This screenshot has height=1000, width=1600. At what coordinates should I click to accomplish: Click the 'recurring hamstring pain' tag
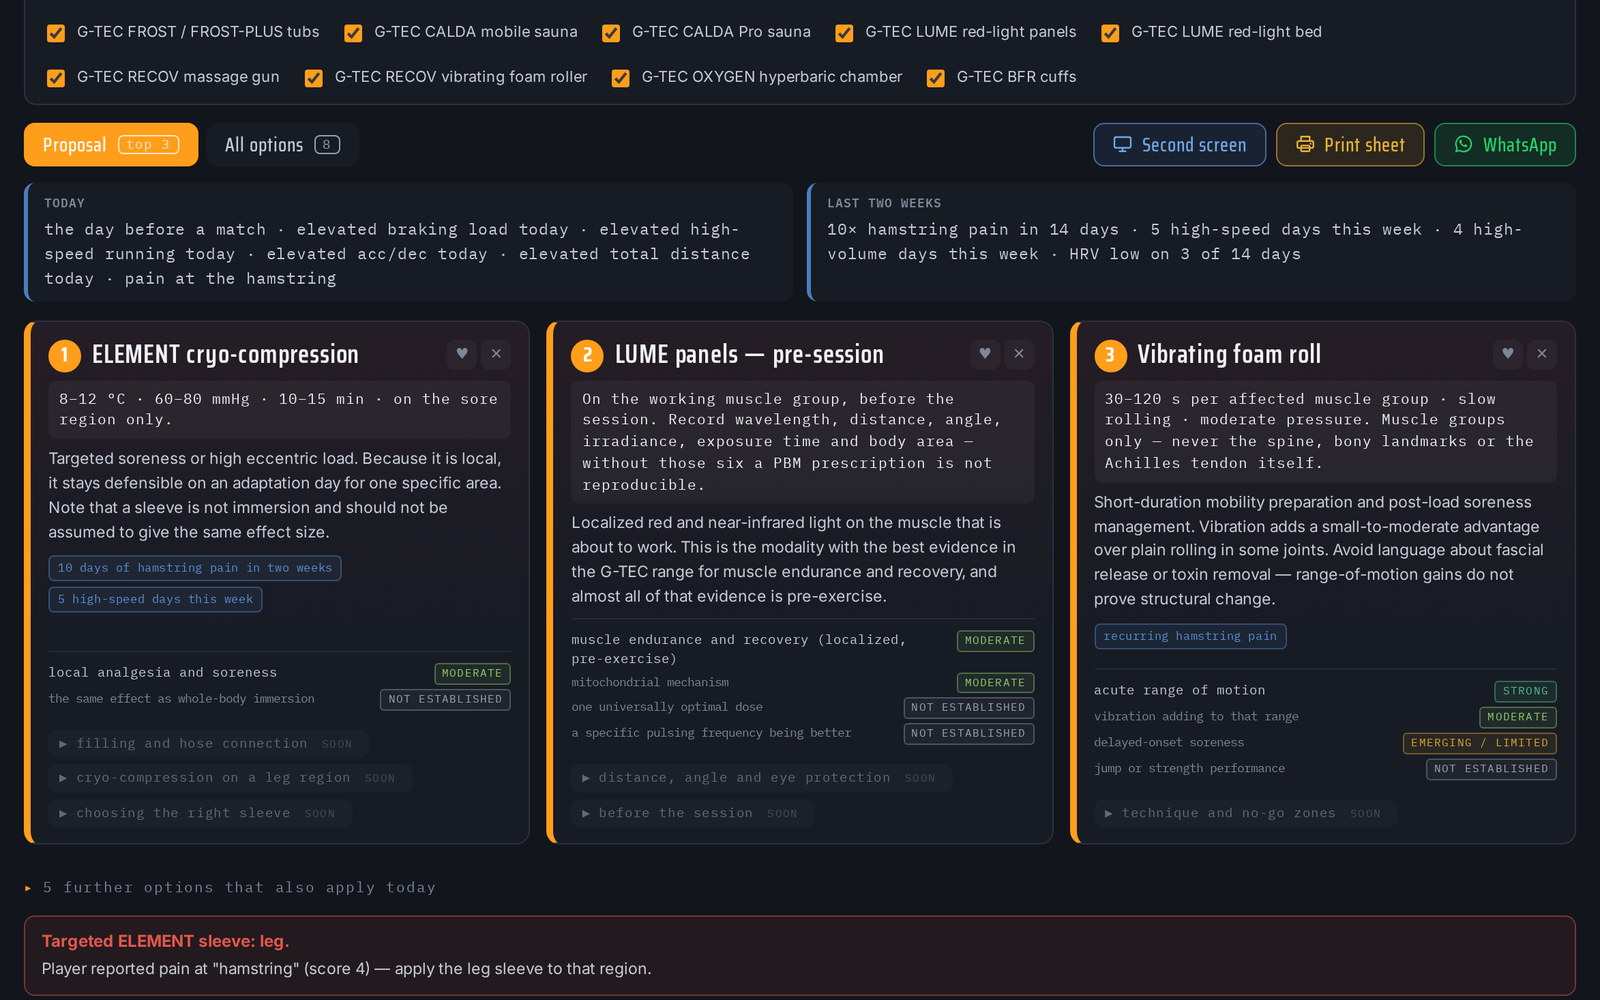click(x=1190, y=636)
